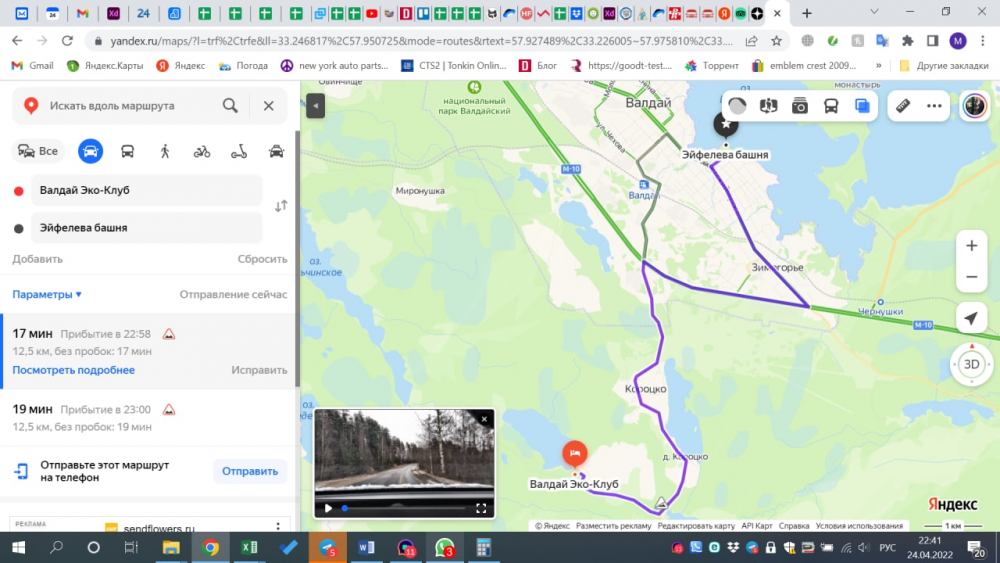Toggle the traffic layer on the map
Screen dimensions: 1000x563
click(737, 106)
